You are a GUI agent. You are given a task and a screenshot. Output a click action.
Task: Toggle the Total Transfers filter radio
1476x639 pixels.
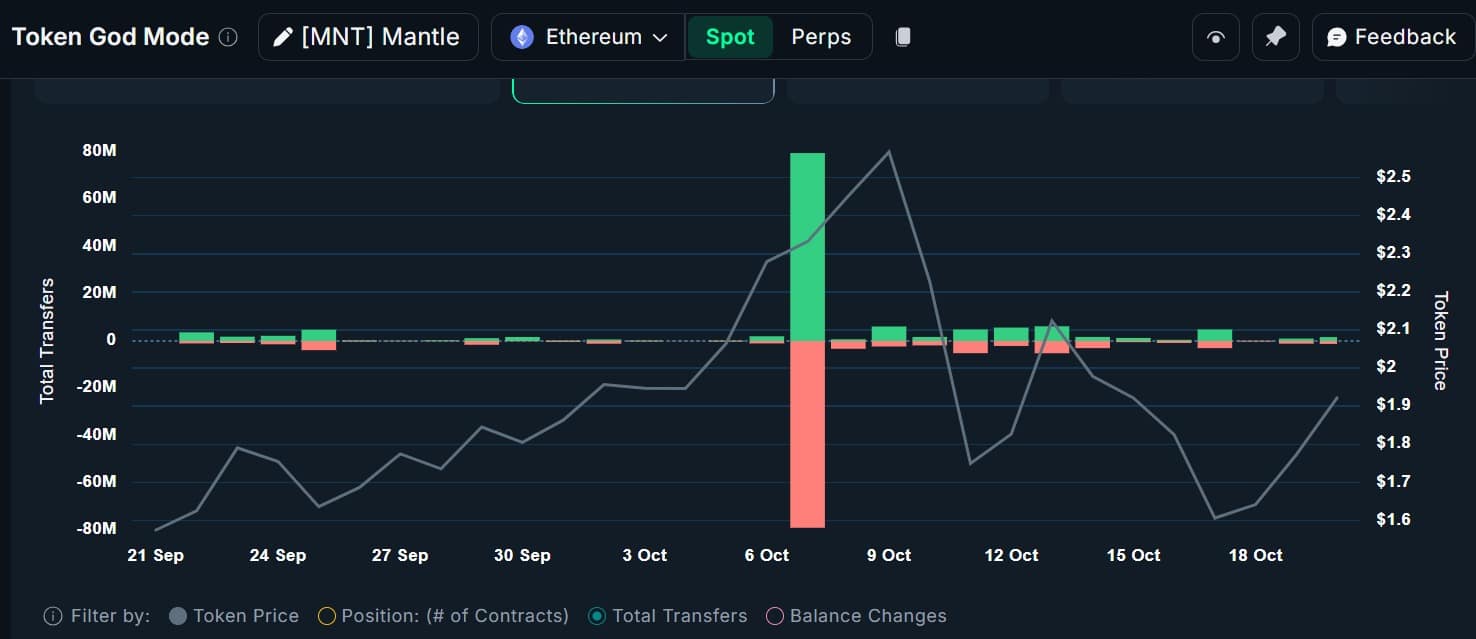pos(597,616)
